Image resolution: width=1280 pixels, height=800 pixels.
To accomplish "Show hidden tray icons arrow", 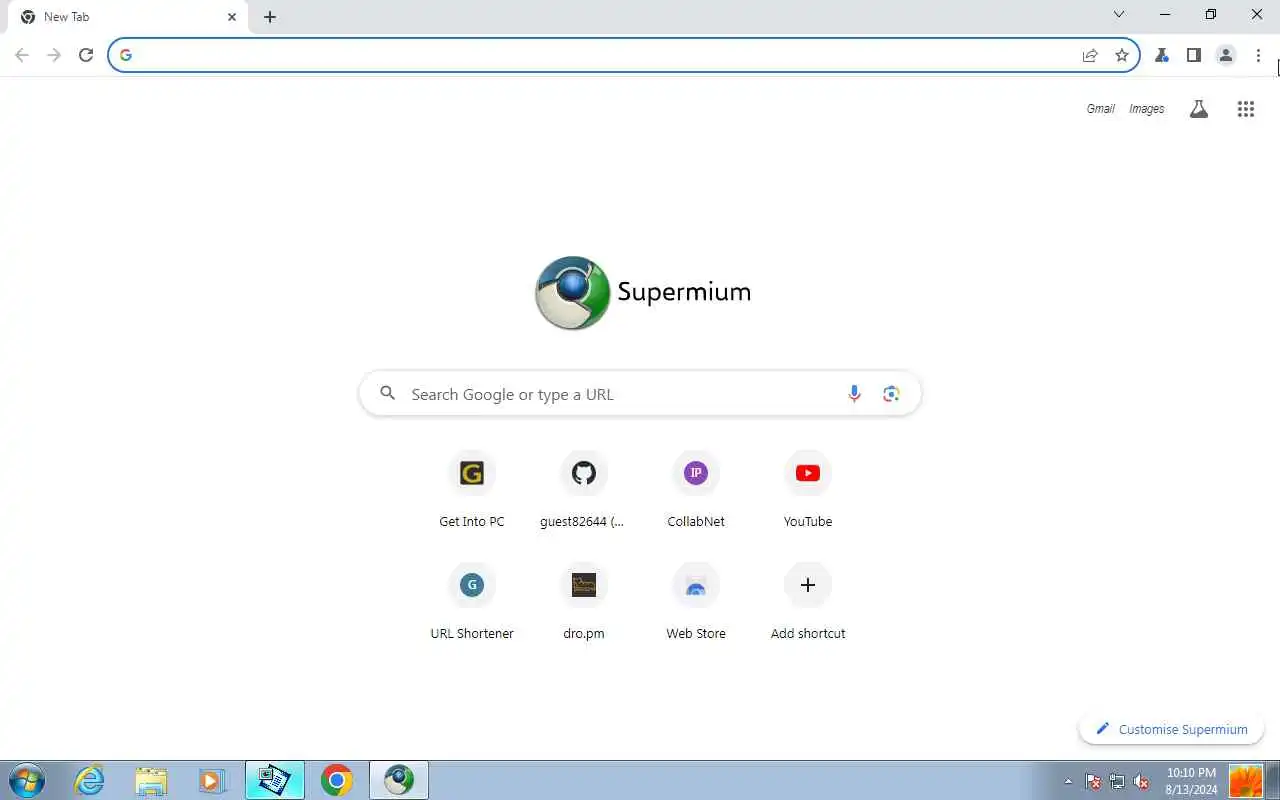I will pos(1068,781).
